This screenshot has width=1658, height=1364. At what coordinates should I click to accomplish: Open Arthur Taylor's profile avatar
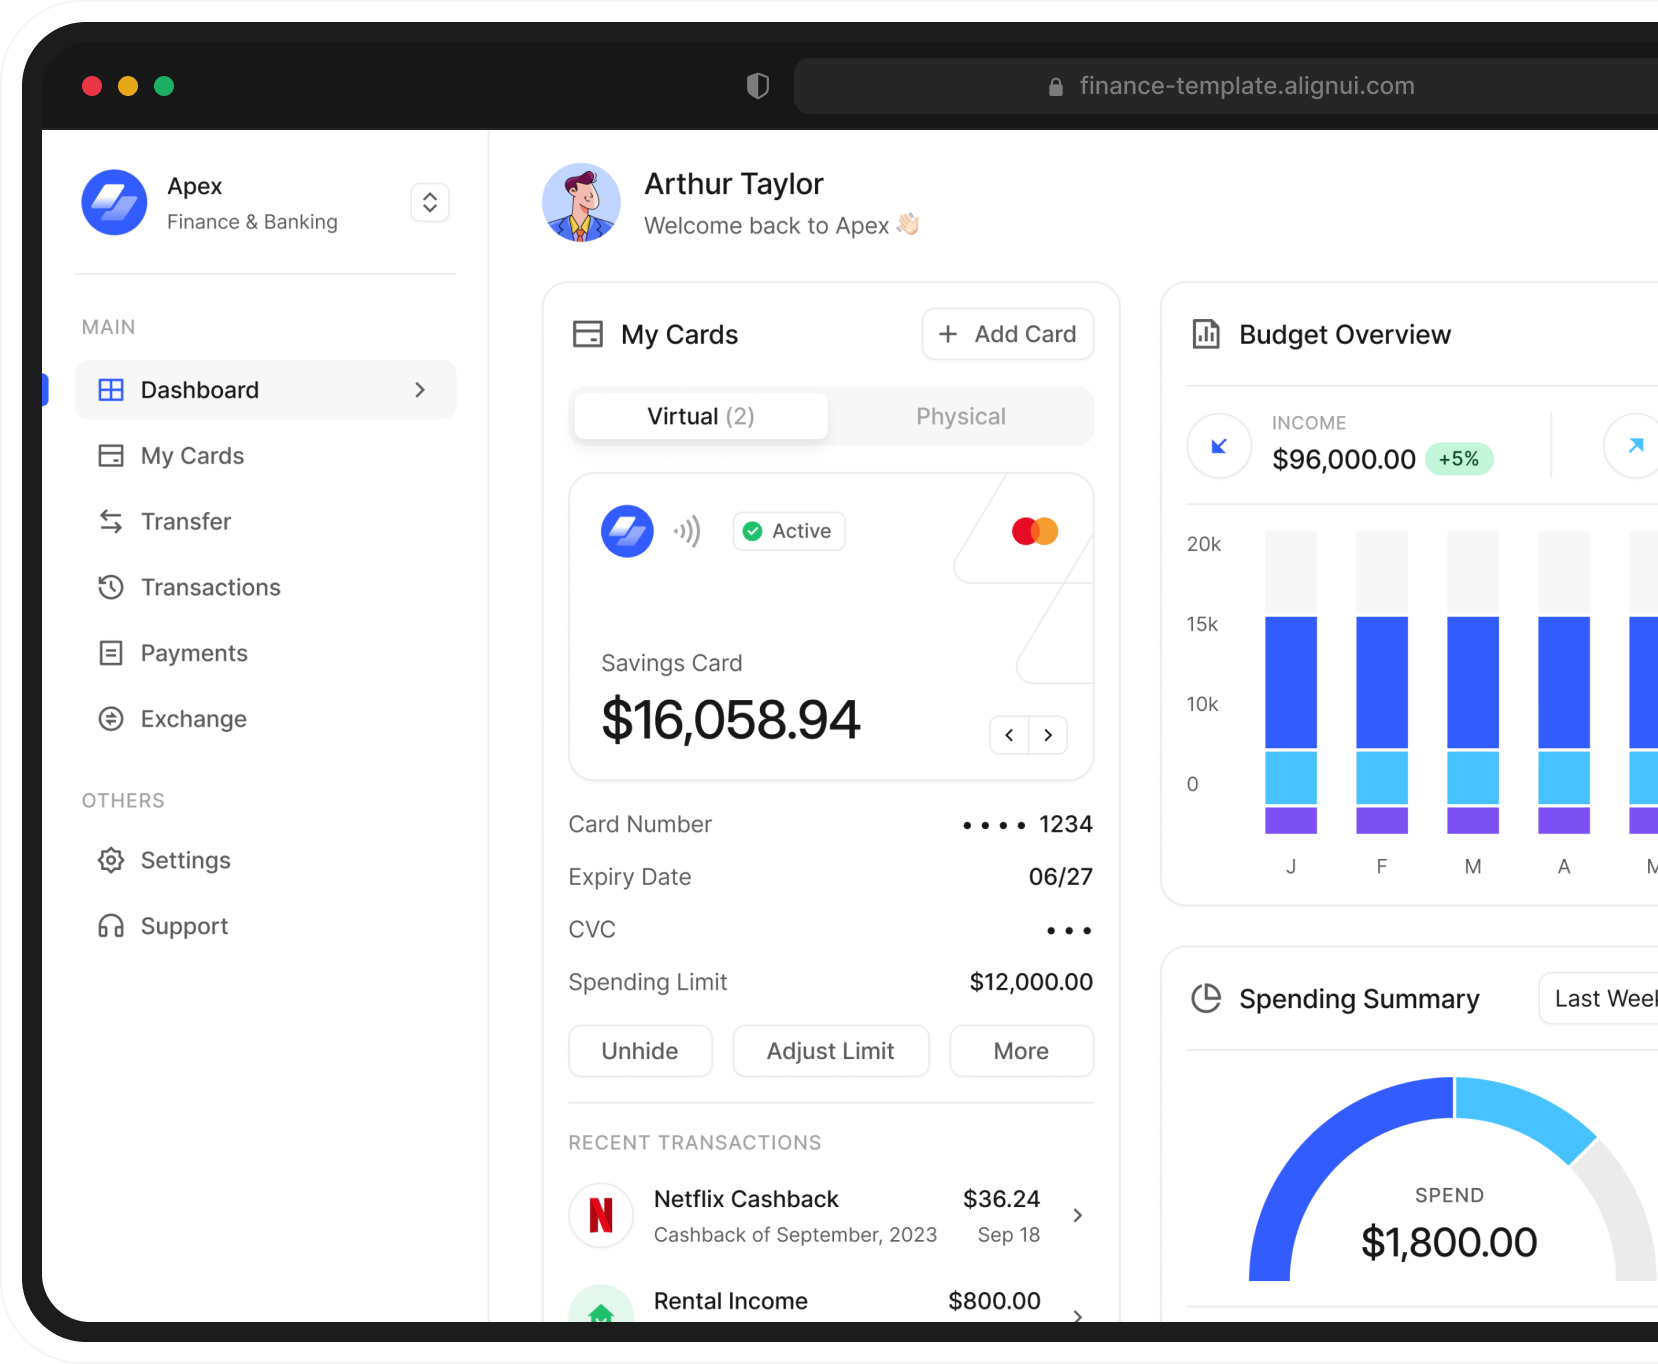coord(581,203)
